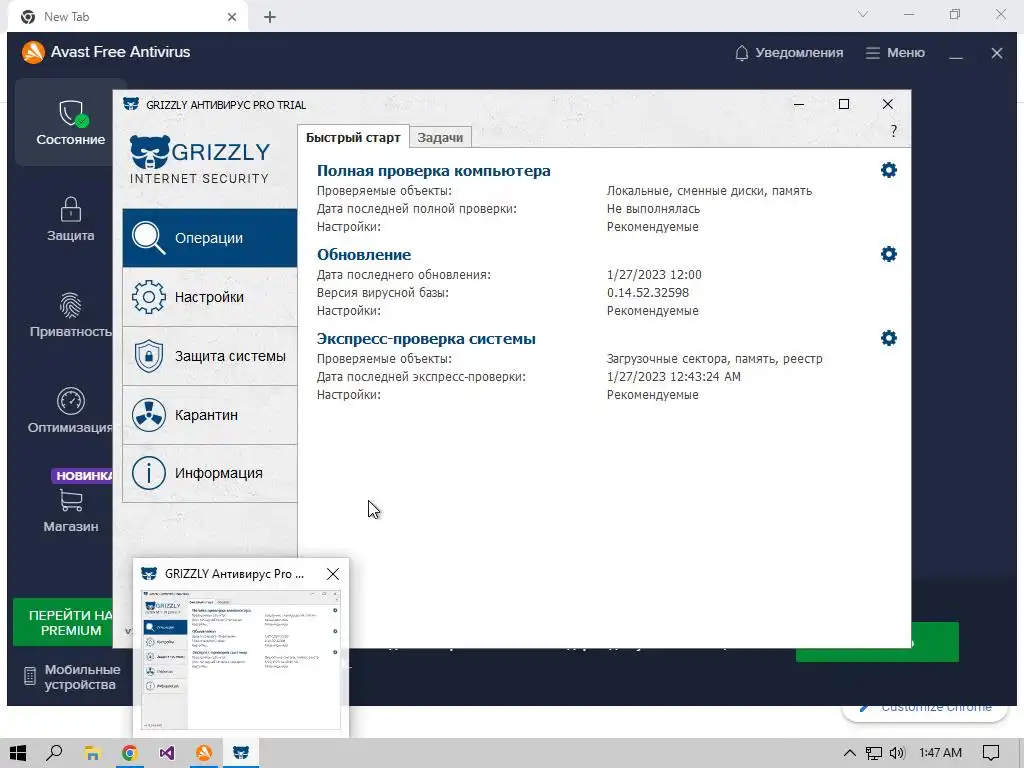This screenshot has width=1024, height=768.
Task: Open Windows notification center icon
Action: 991,753
